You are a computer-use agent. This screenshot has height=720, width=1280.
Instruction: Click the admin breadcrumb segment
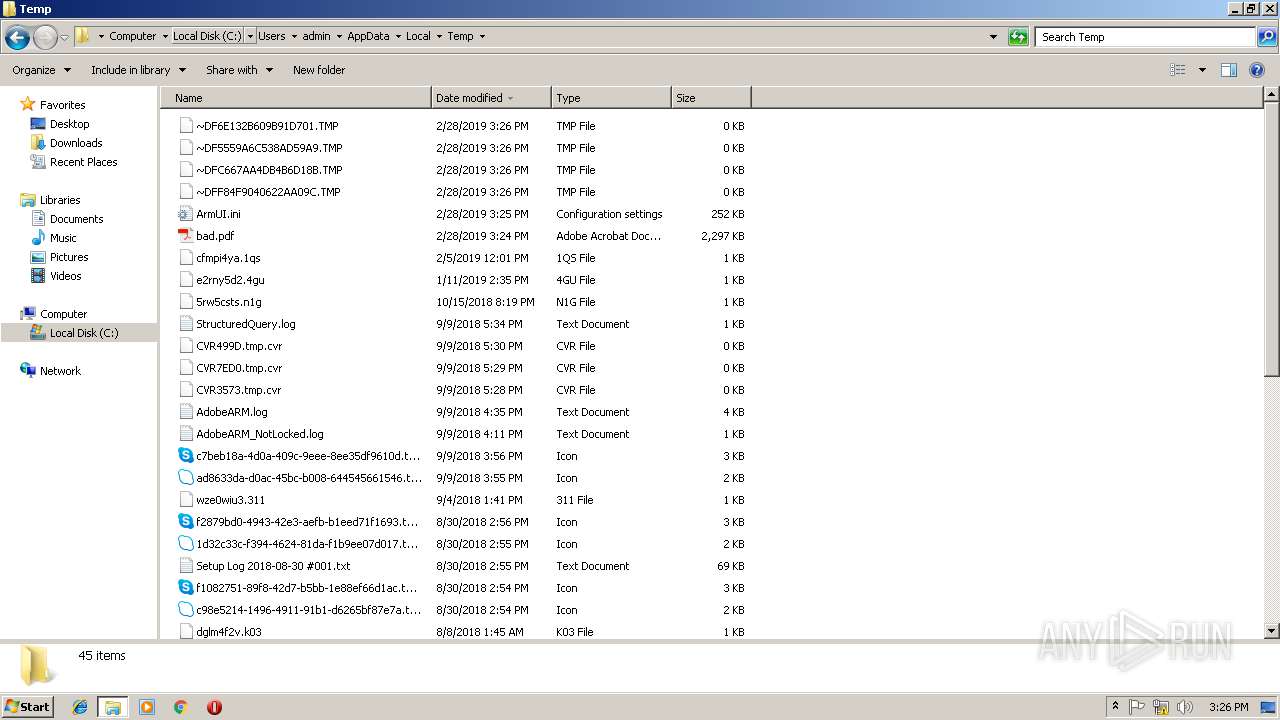[316, 36]
